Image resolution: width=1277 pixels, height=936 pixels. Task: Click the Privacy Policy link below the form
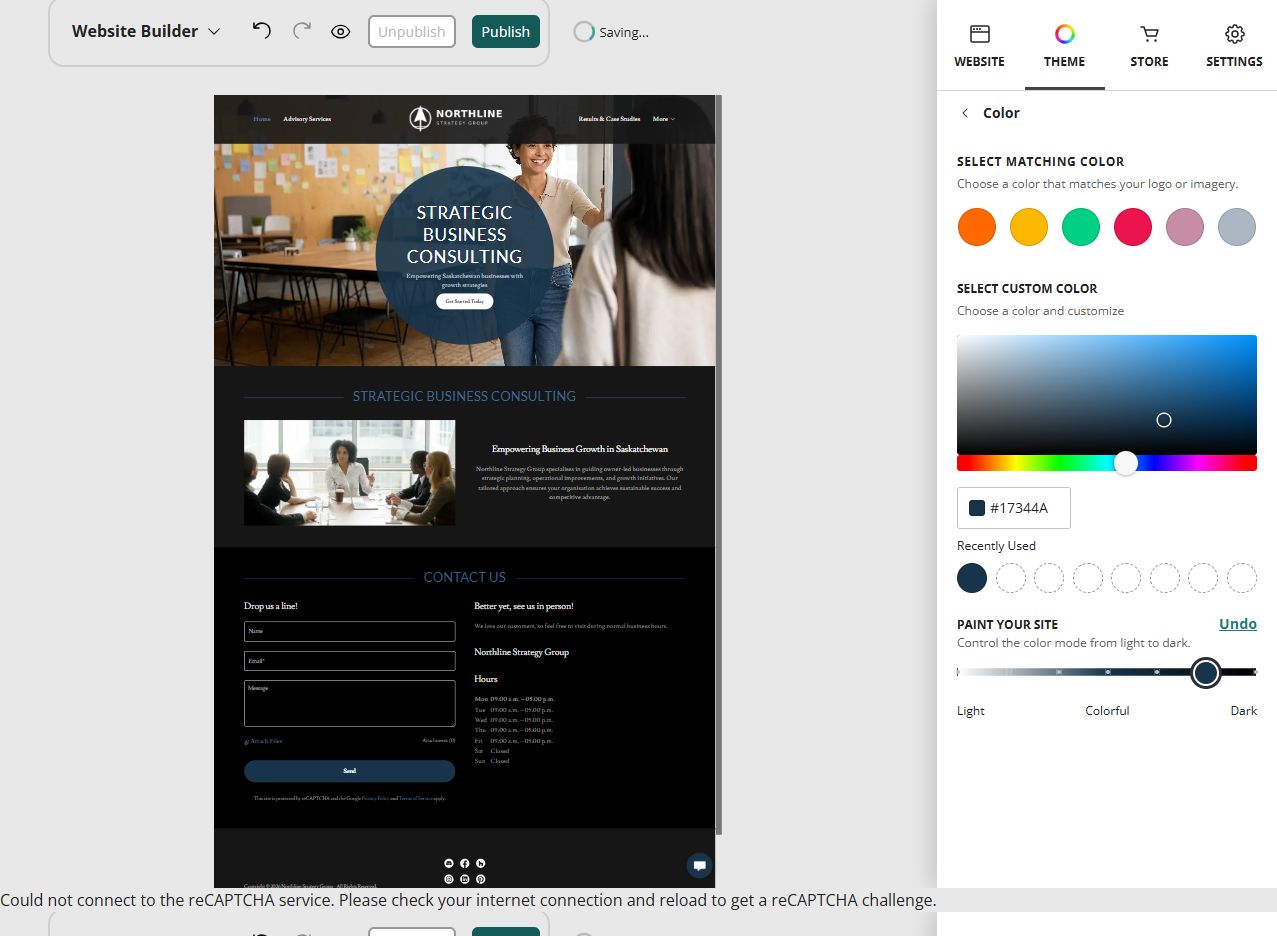click(376, 798)
